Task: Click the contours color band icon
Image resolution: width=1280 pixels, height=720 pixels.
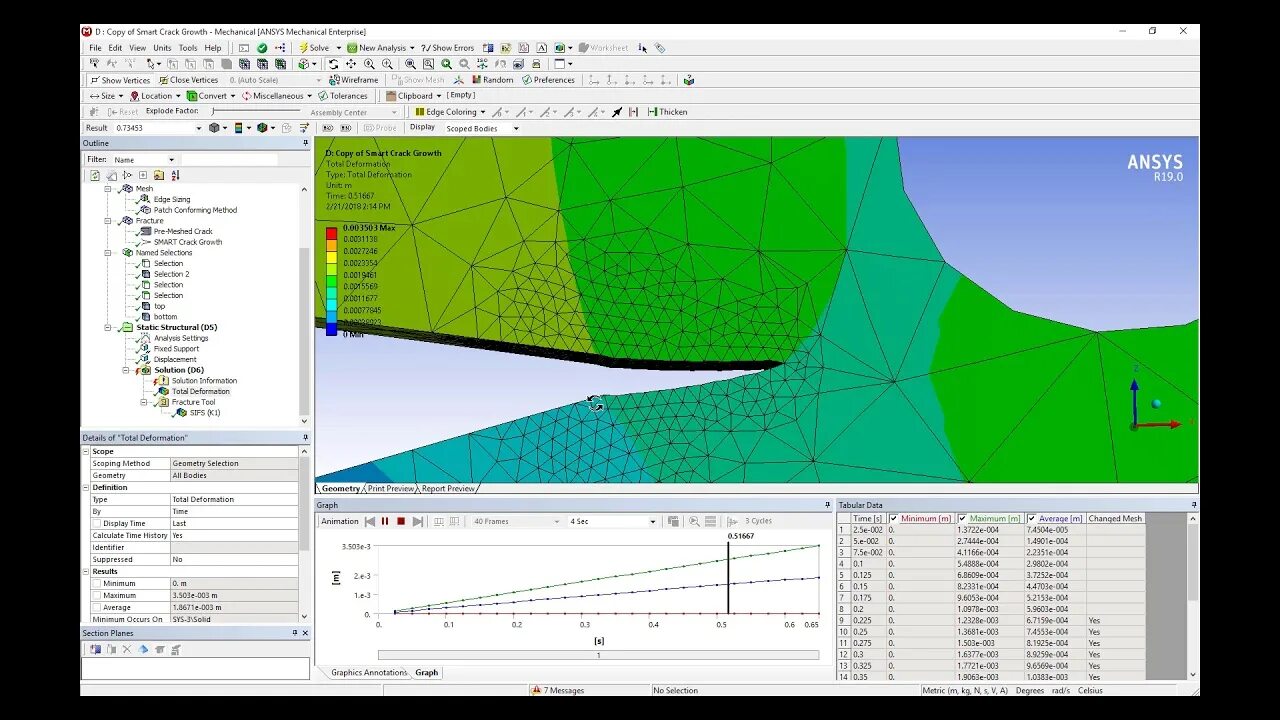Action: click(241, 128)
